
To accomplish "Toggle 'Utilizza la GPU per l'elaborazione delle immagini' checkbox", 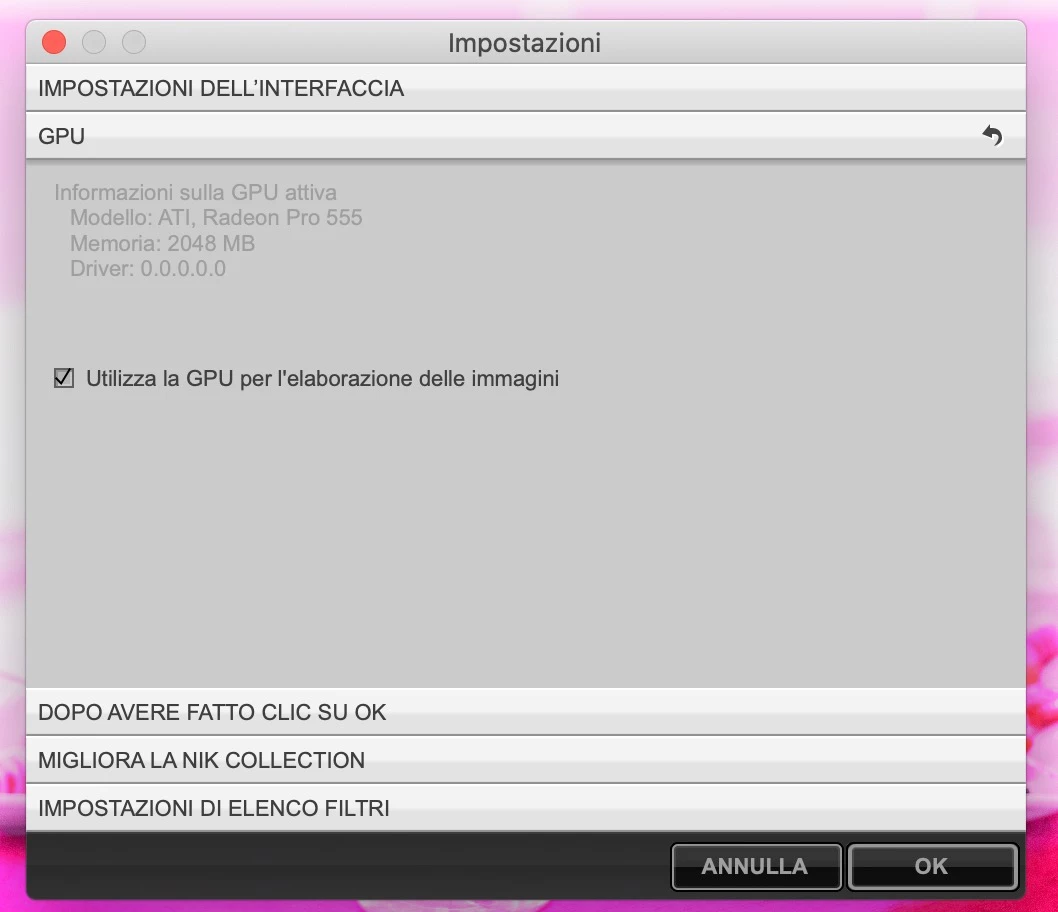I will click(x=64, y=378).
